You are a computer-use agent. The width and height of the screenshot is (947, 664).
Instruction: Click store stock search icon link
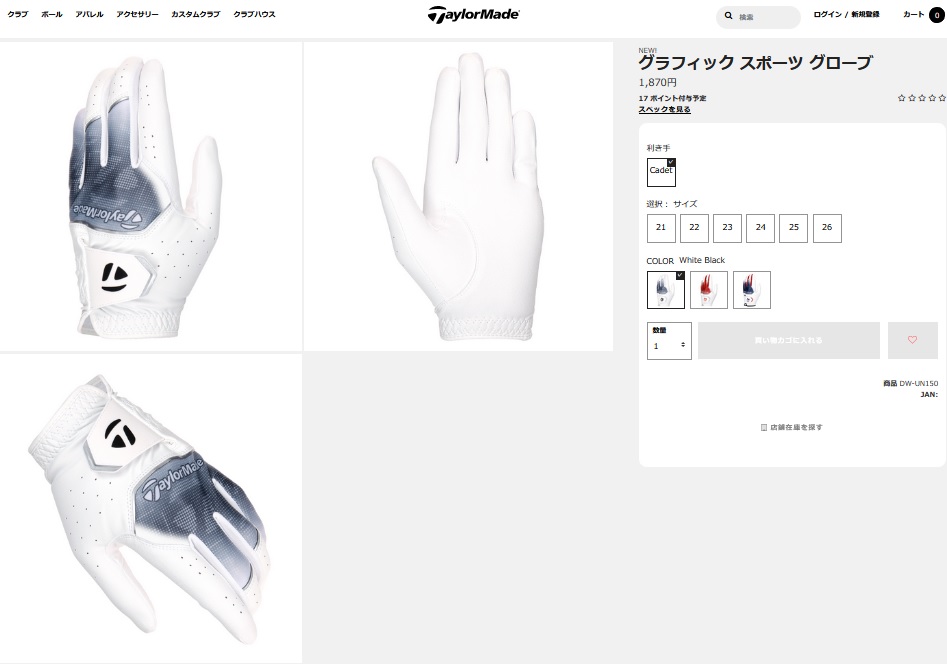pos(791,427)
